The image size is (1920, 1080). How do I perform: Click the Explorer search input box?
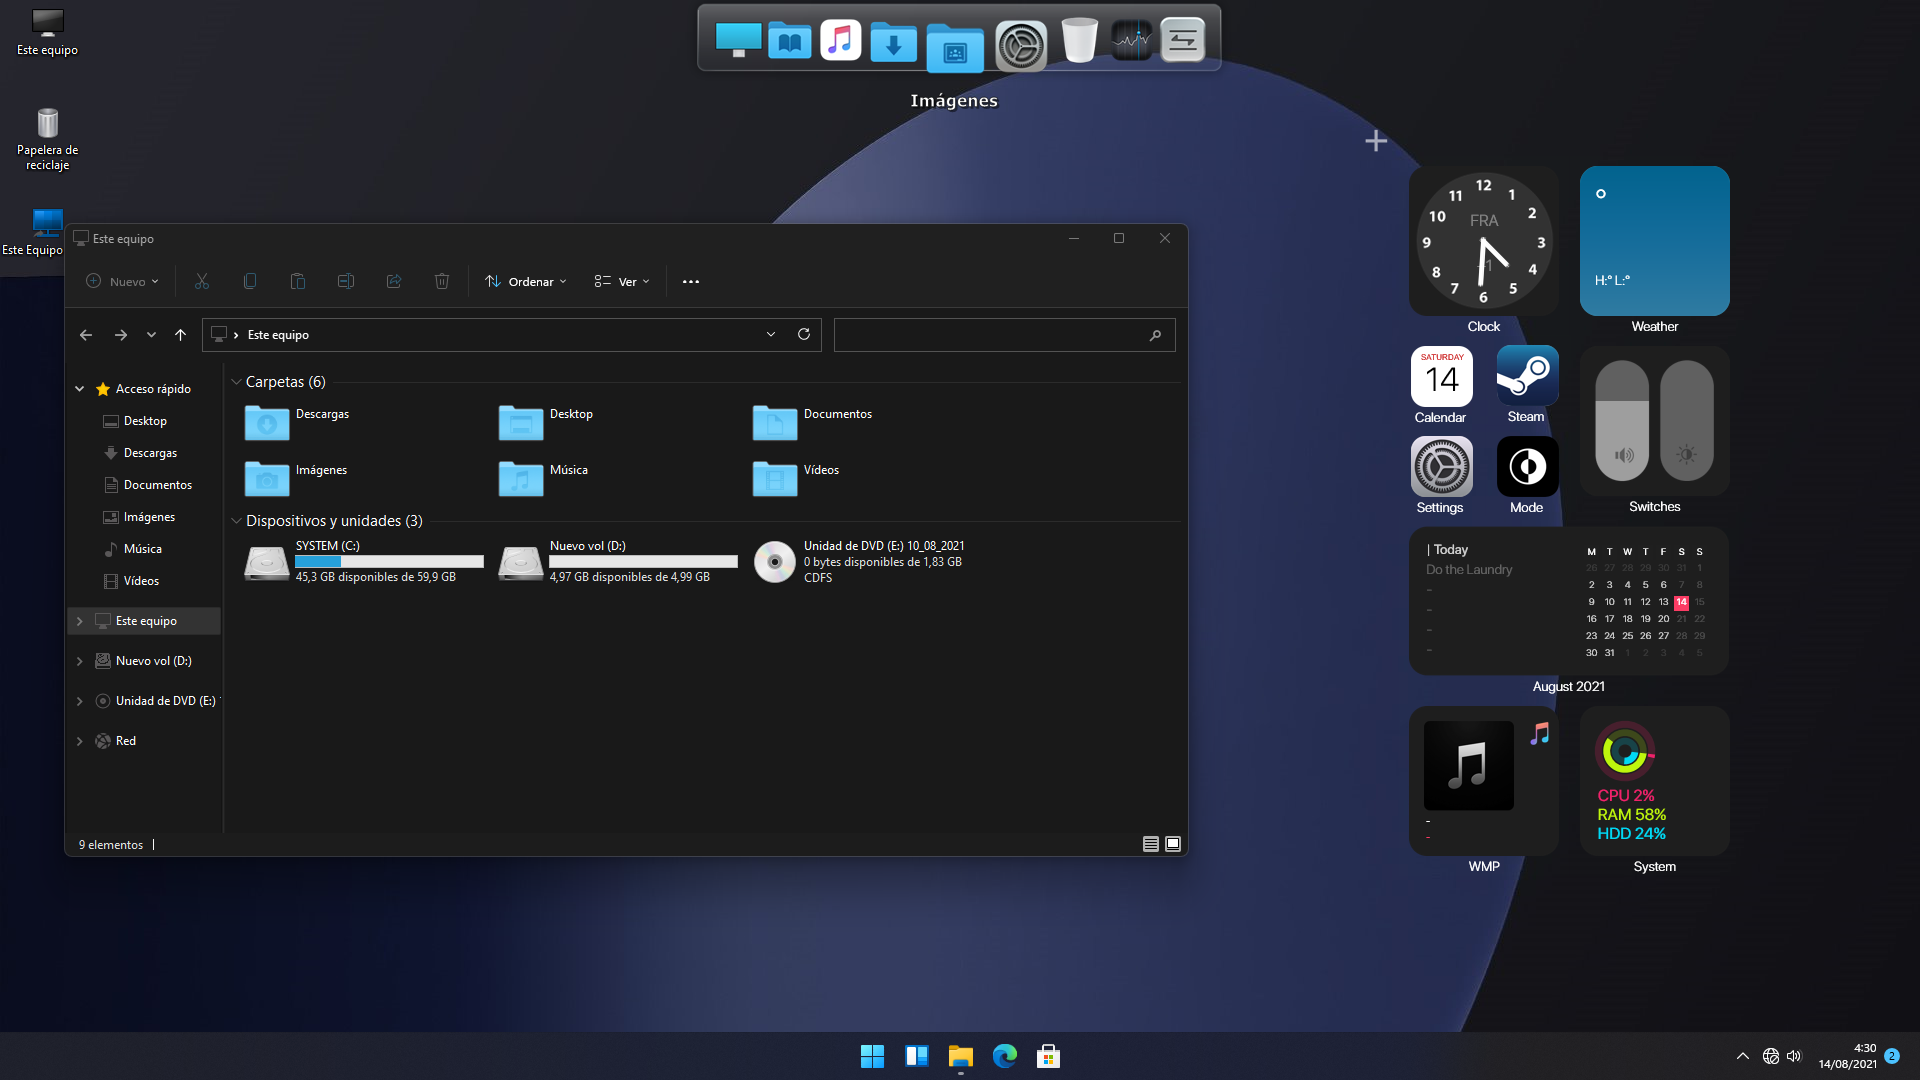pos(1004,335)
